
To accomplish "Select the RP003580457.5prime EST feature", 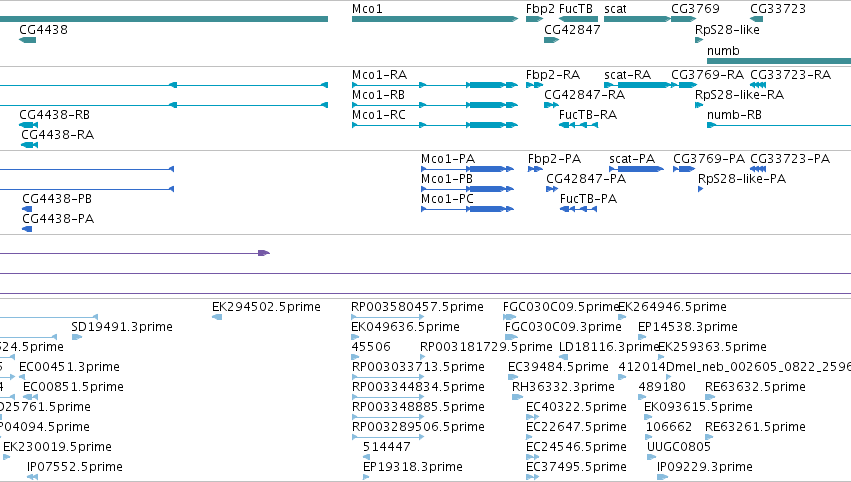I will [x=388, y=317].
